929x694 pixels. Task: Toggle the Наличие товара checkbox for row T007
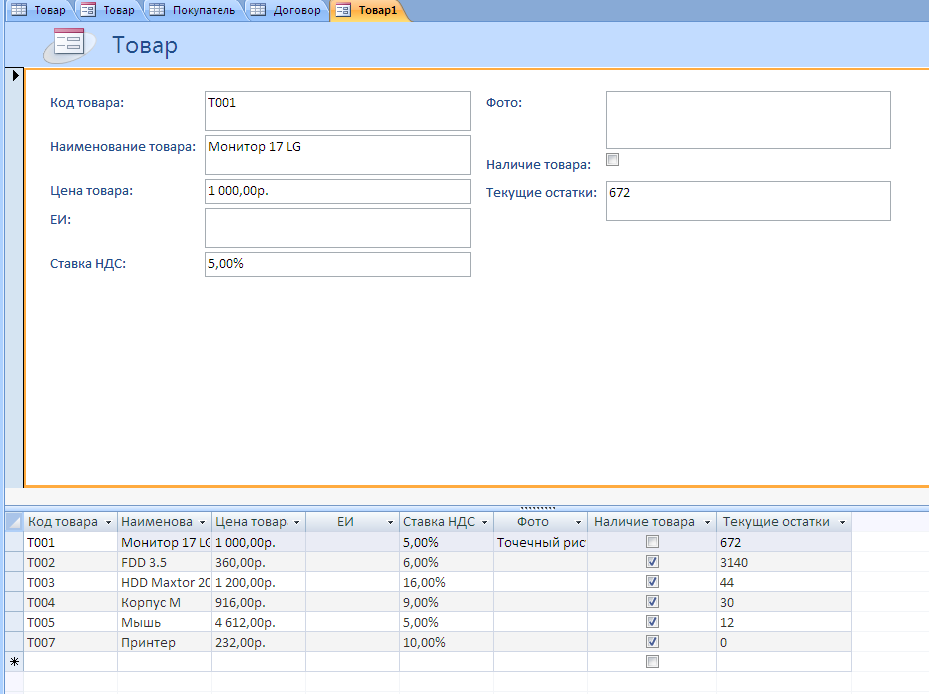652,642
